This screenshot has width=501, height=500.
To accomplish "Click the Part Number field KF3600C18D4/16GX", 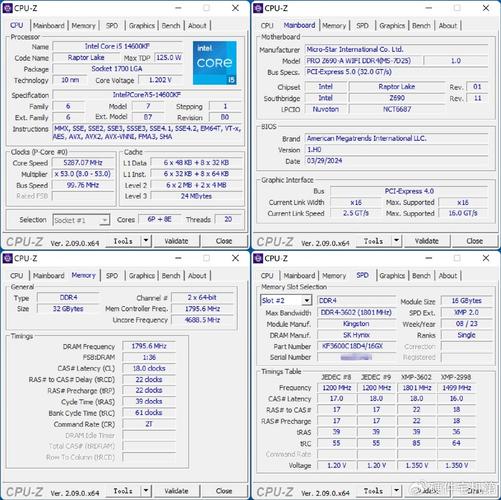I will pos(357,346).
